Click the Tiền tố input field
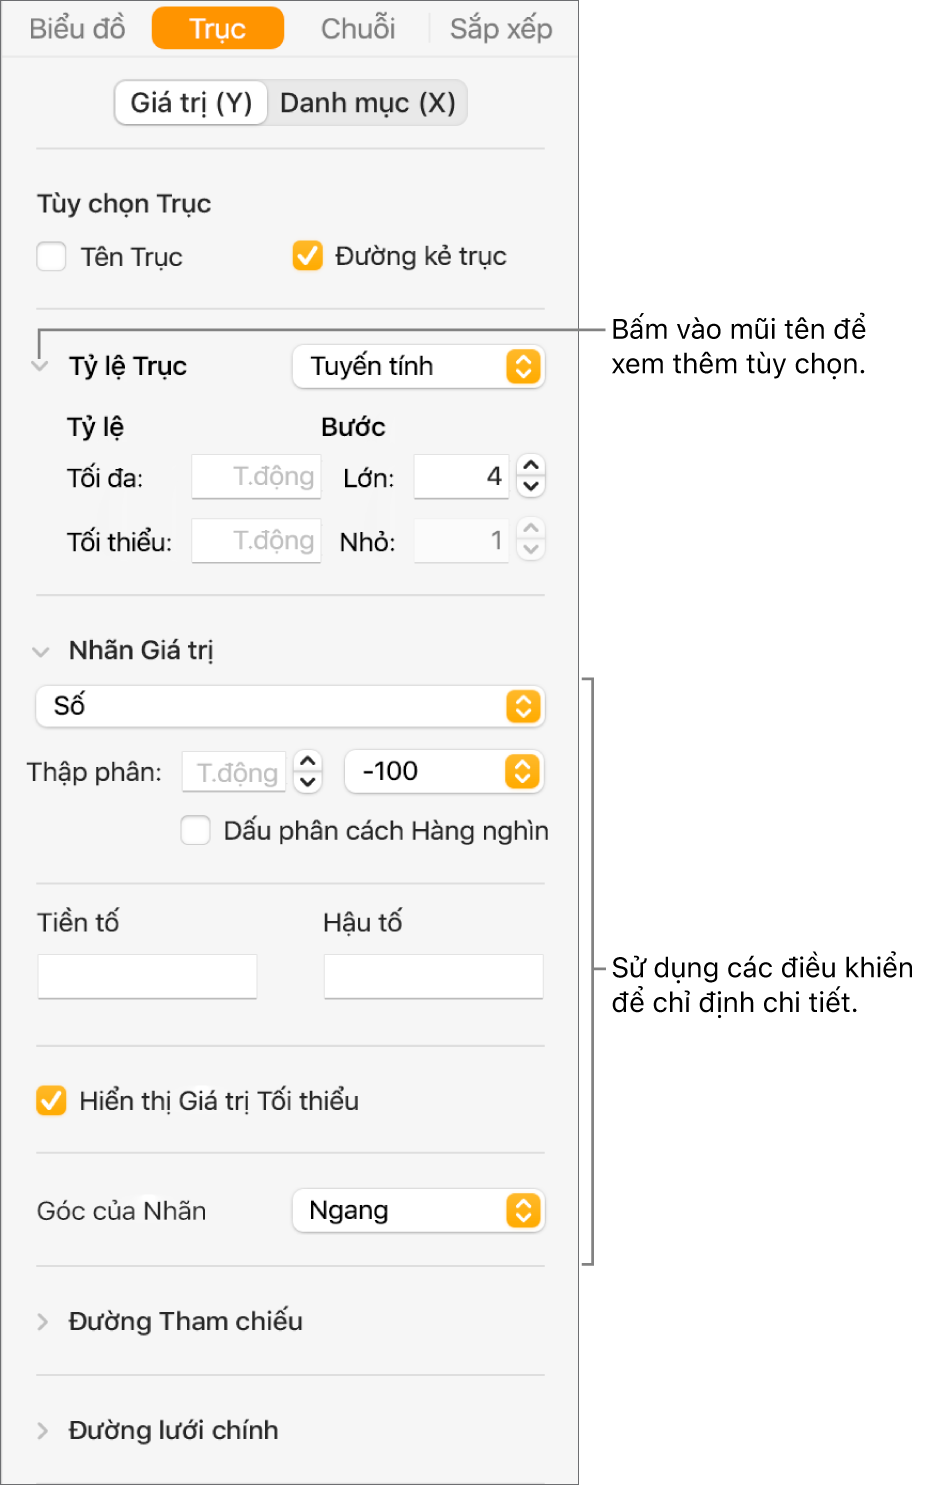926x1485 pixels. coord(147,976)
